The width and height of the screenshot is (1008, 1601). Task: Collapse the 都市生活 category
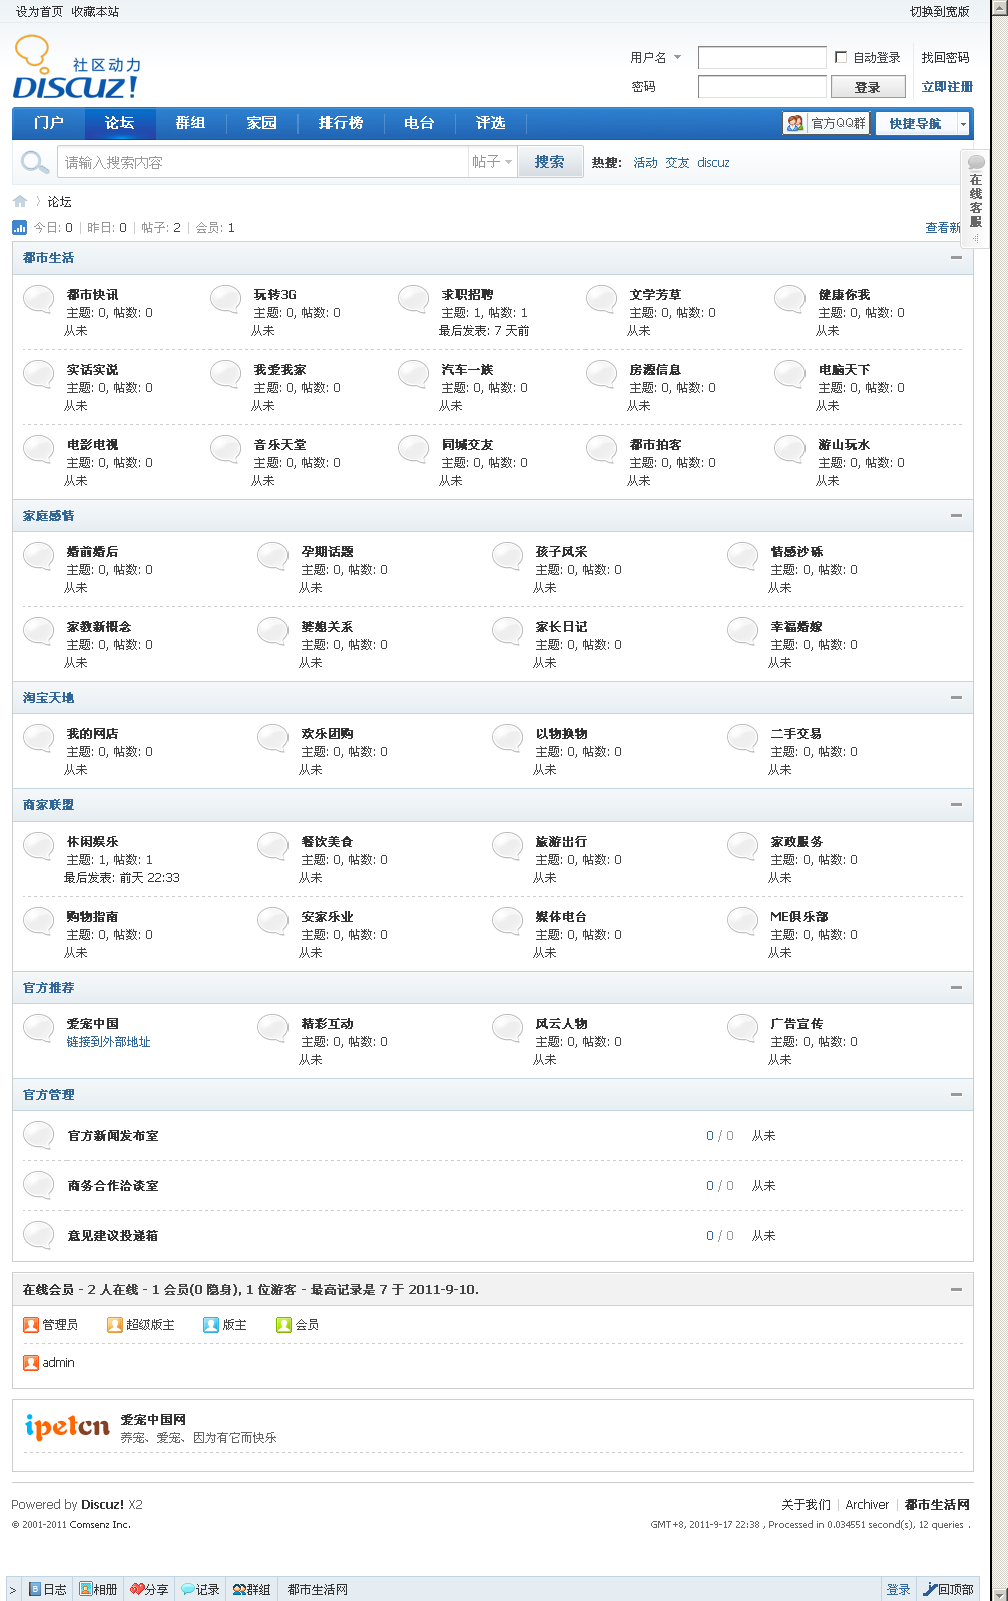point(956,258)
